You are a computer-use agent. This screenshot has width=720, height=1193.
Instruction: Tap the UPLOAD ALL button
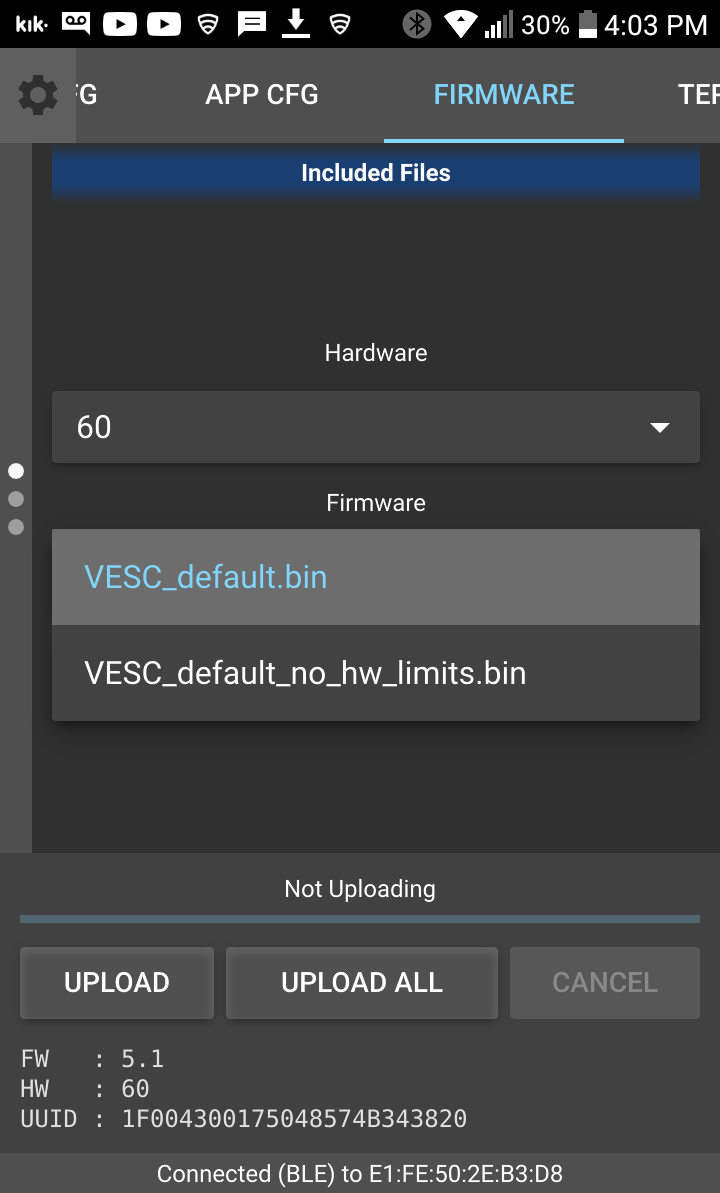coord(362,982)
